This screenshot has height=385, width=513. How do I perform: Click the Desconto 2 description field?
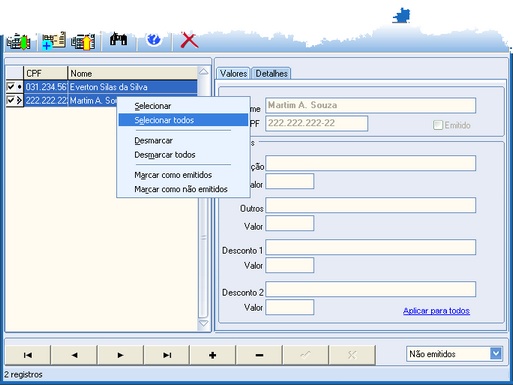point(370,289)
